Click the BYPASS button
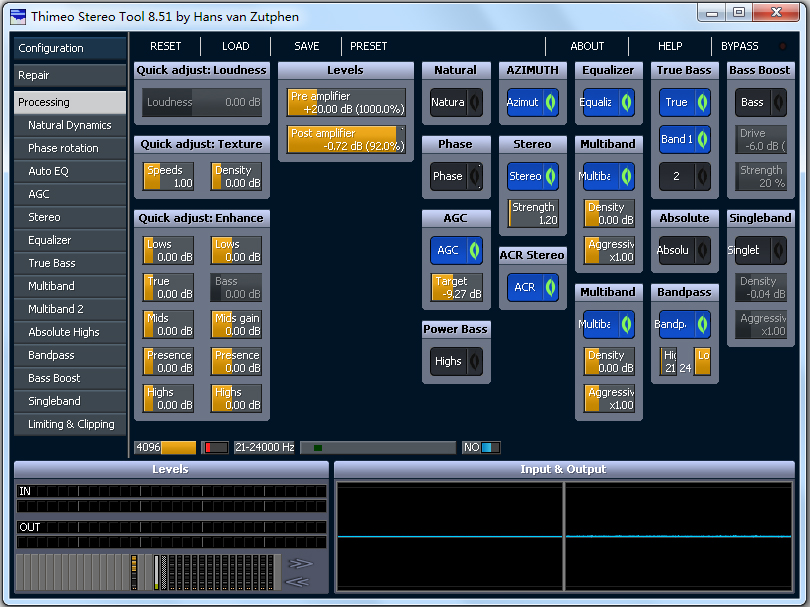 (x=739, y=46)
